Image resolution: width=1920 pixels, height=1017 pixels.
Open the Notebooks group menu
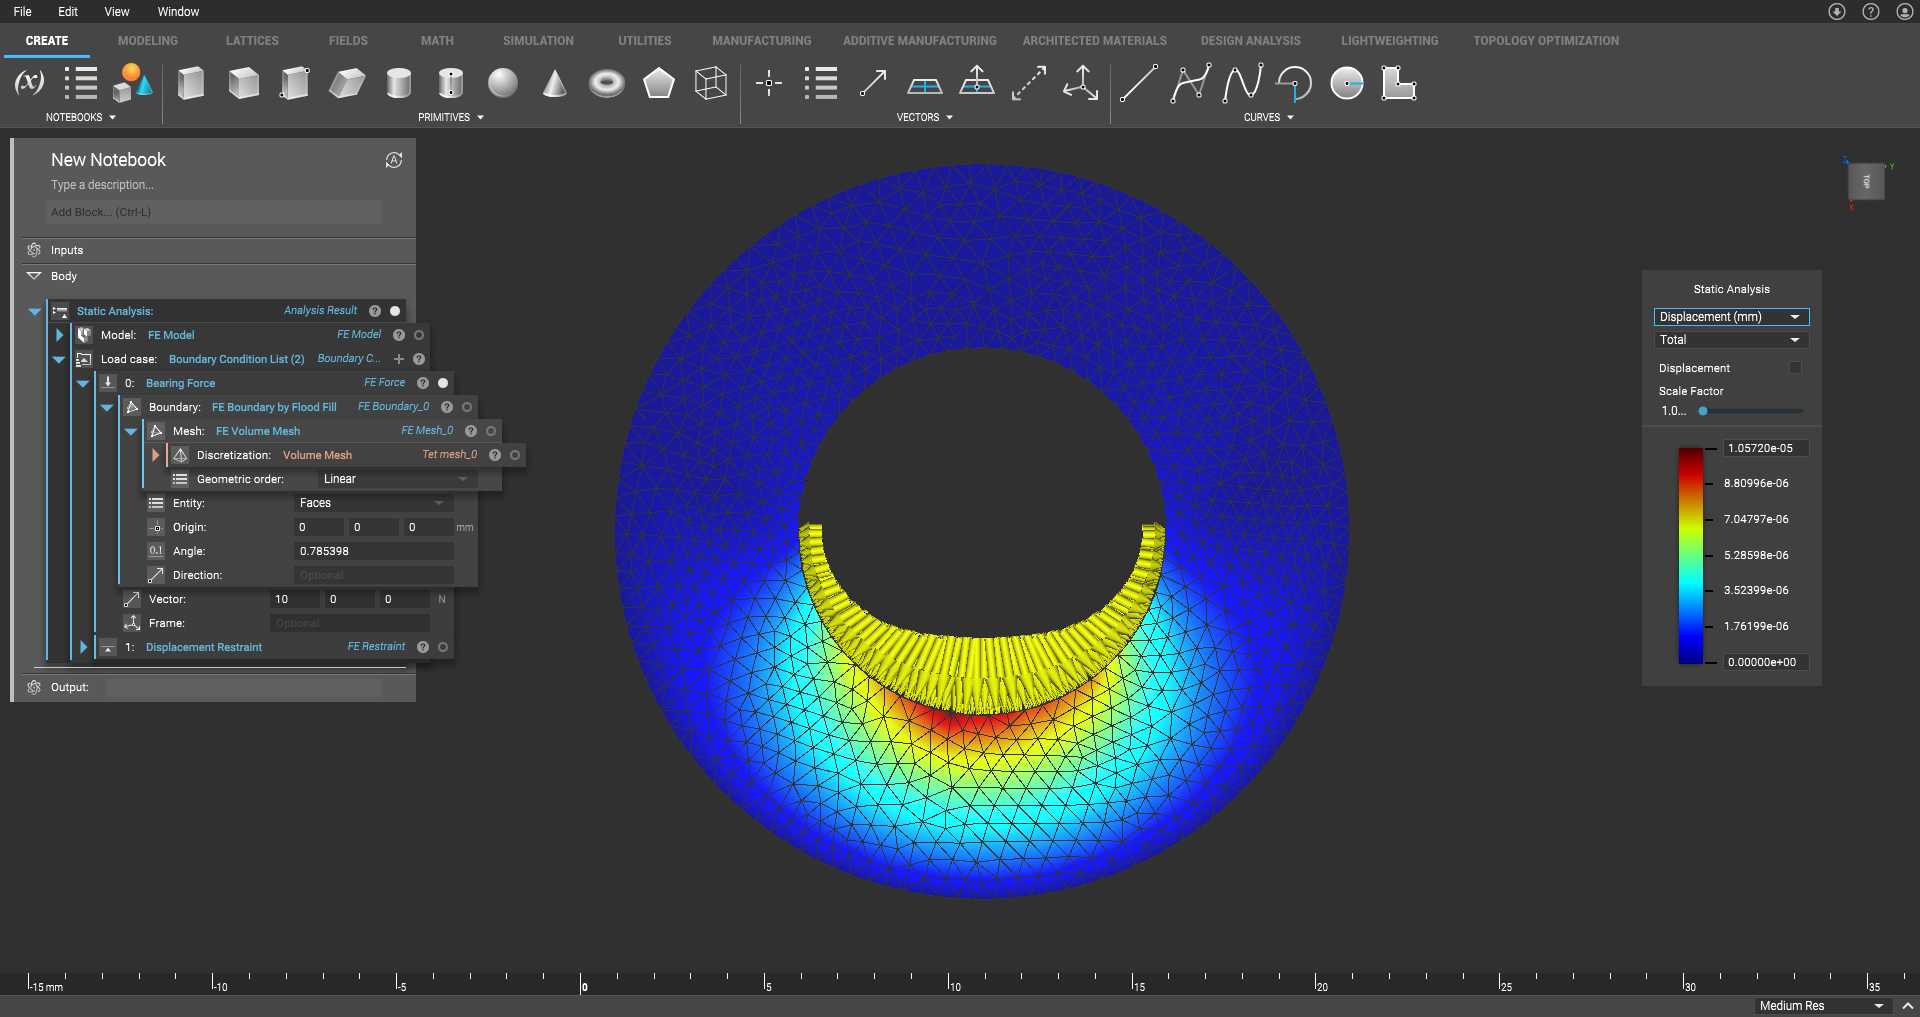click(x=81, y=117)
